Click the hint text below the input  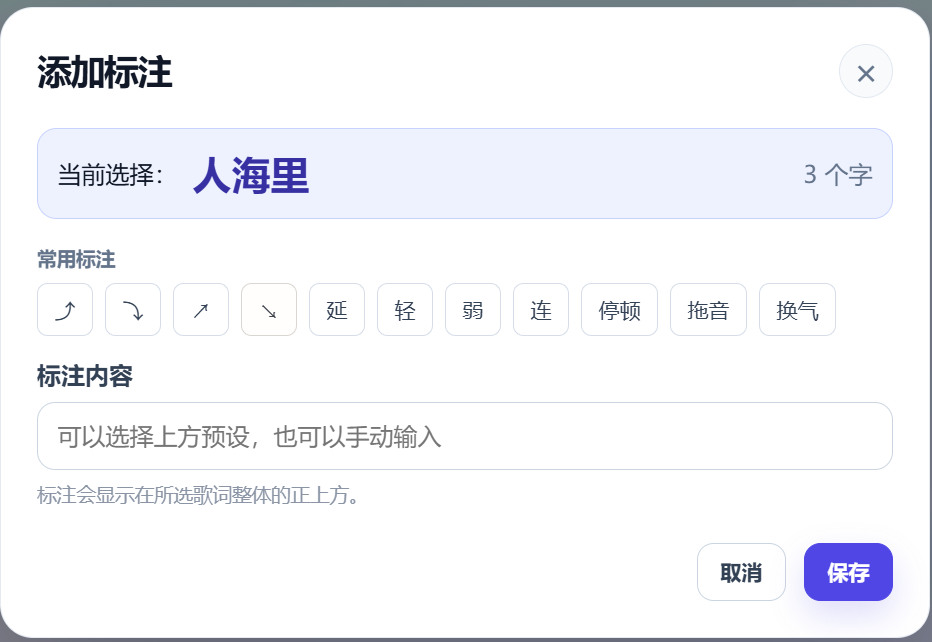point(198,495)
